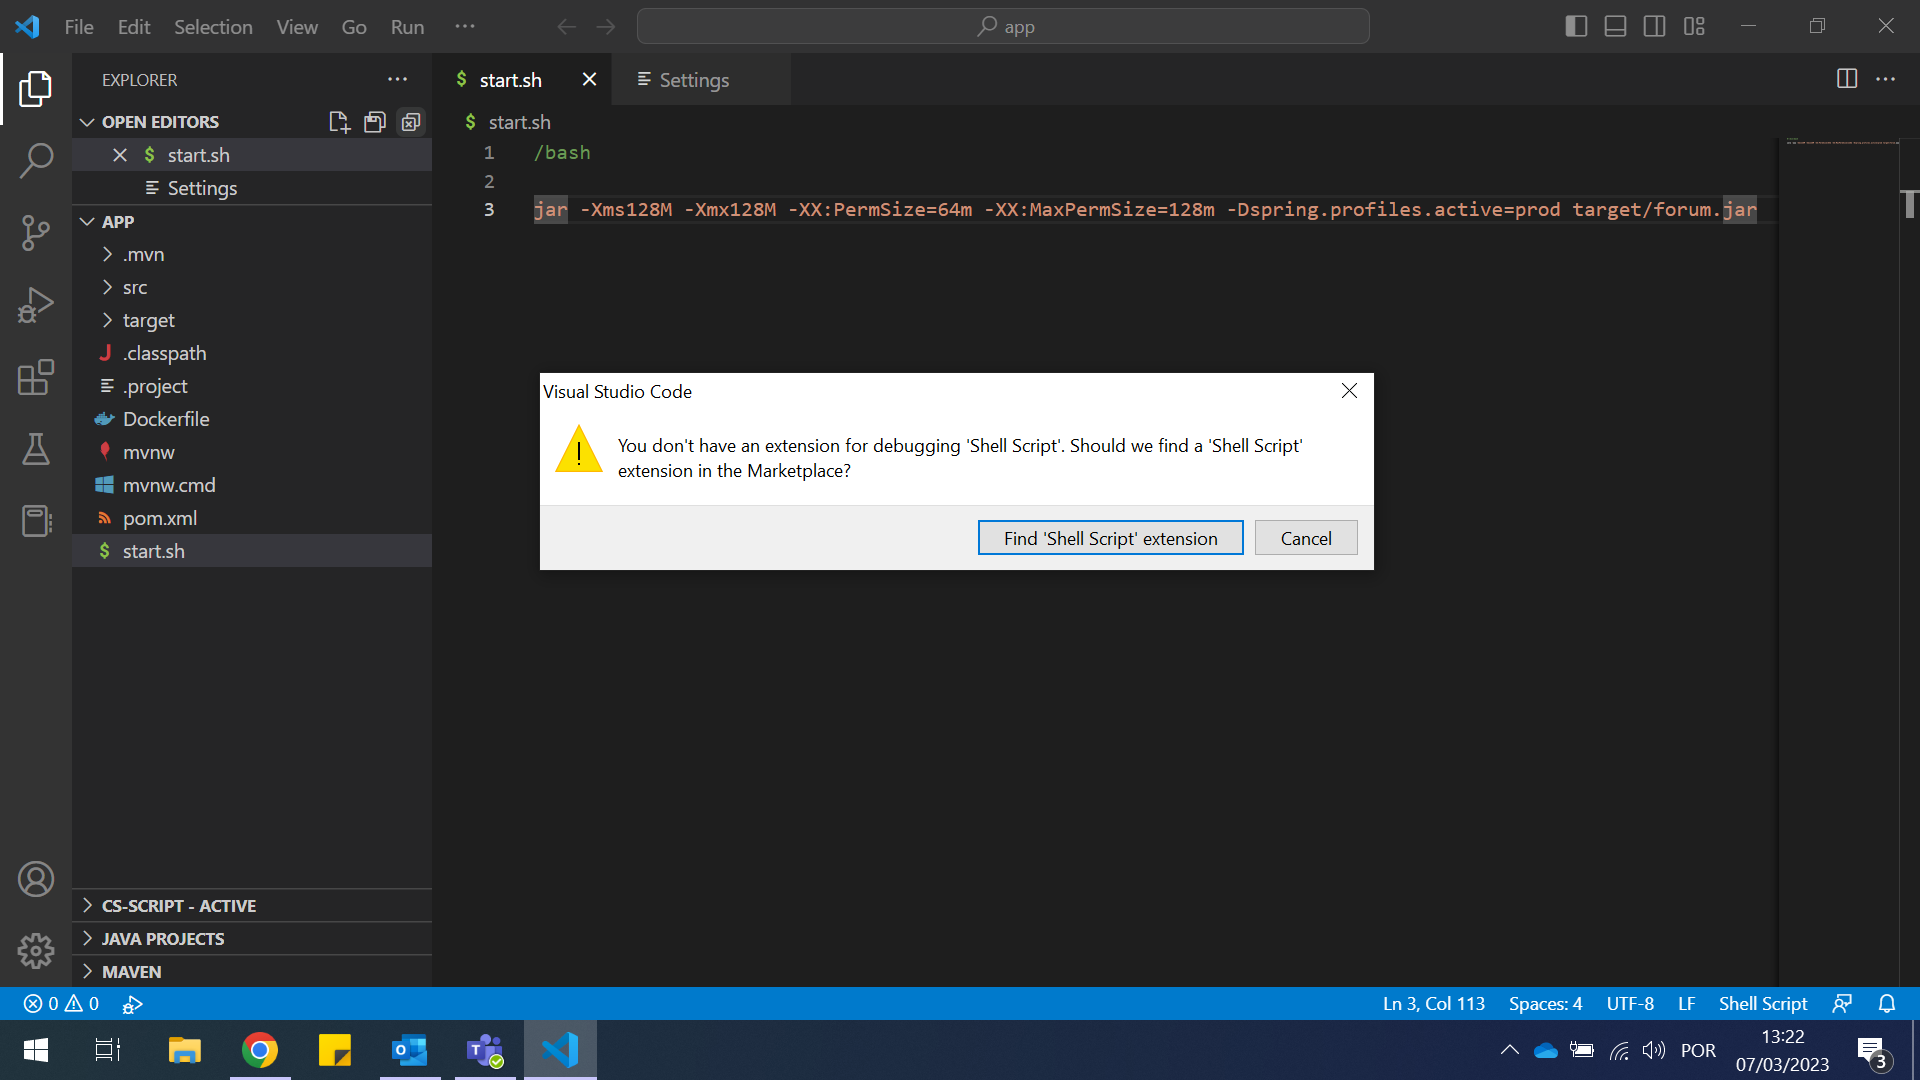This screenshot has height=1080, width=1920.
Task: Open the Go menu
Action: point(354,27)
